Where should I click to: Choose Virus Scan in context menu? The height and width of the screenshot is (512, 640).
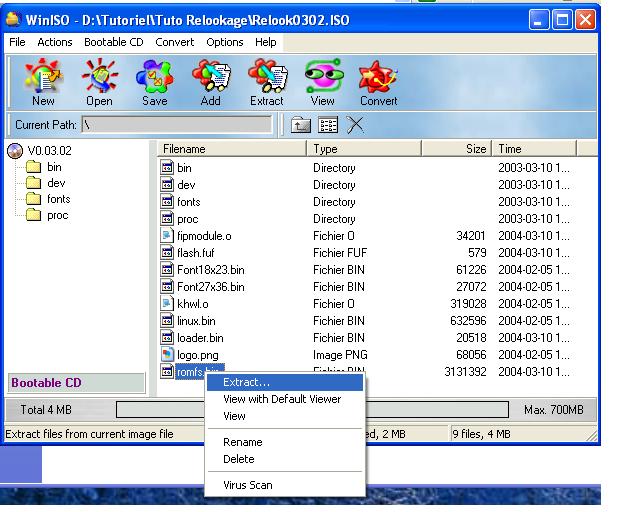[x=285, y=485]
